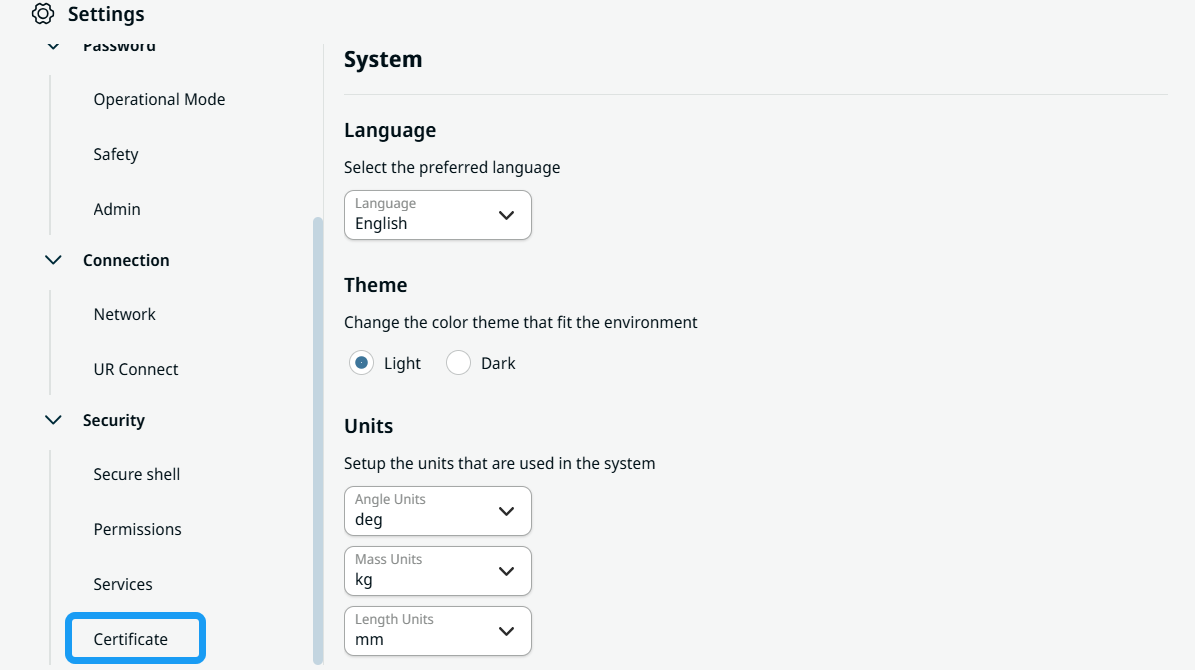The image size is (1195, 670).
Task: Click the Settings gear icon
Action: (43, 14)
